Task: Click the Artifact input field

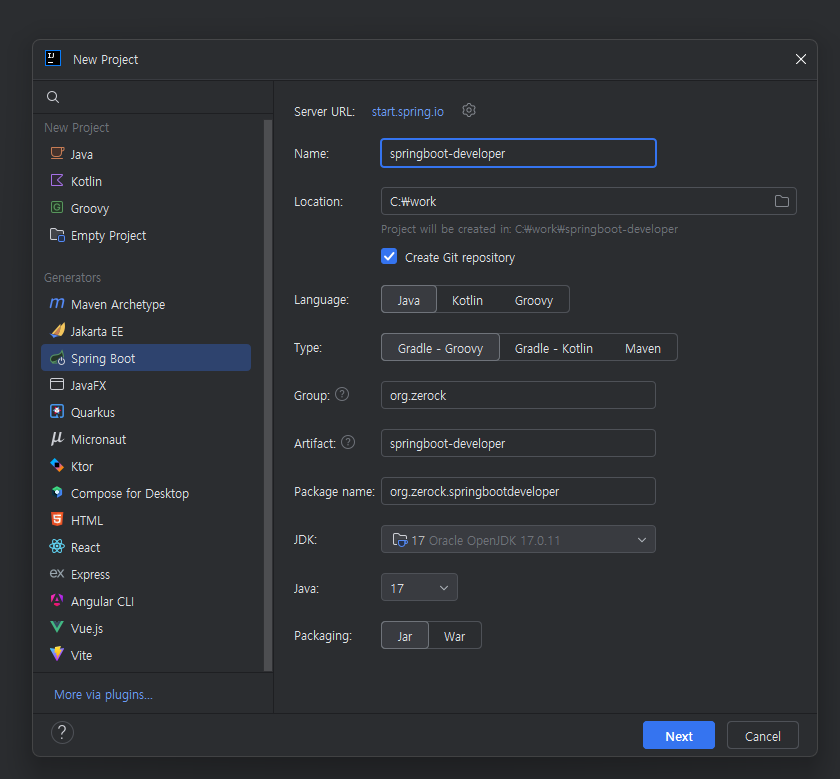Action: (x=518, y=443)
